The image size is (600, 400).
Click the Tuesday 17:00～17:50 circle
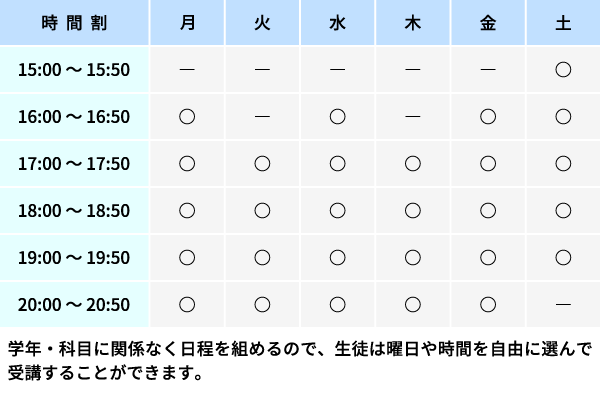[262, 163]
